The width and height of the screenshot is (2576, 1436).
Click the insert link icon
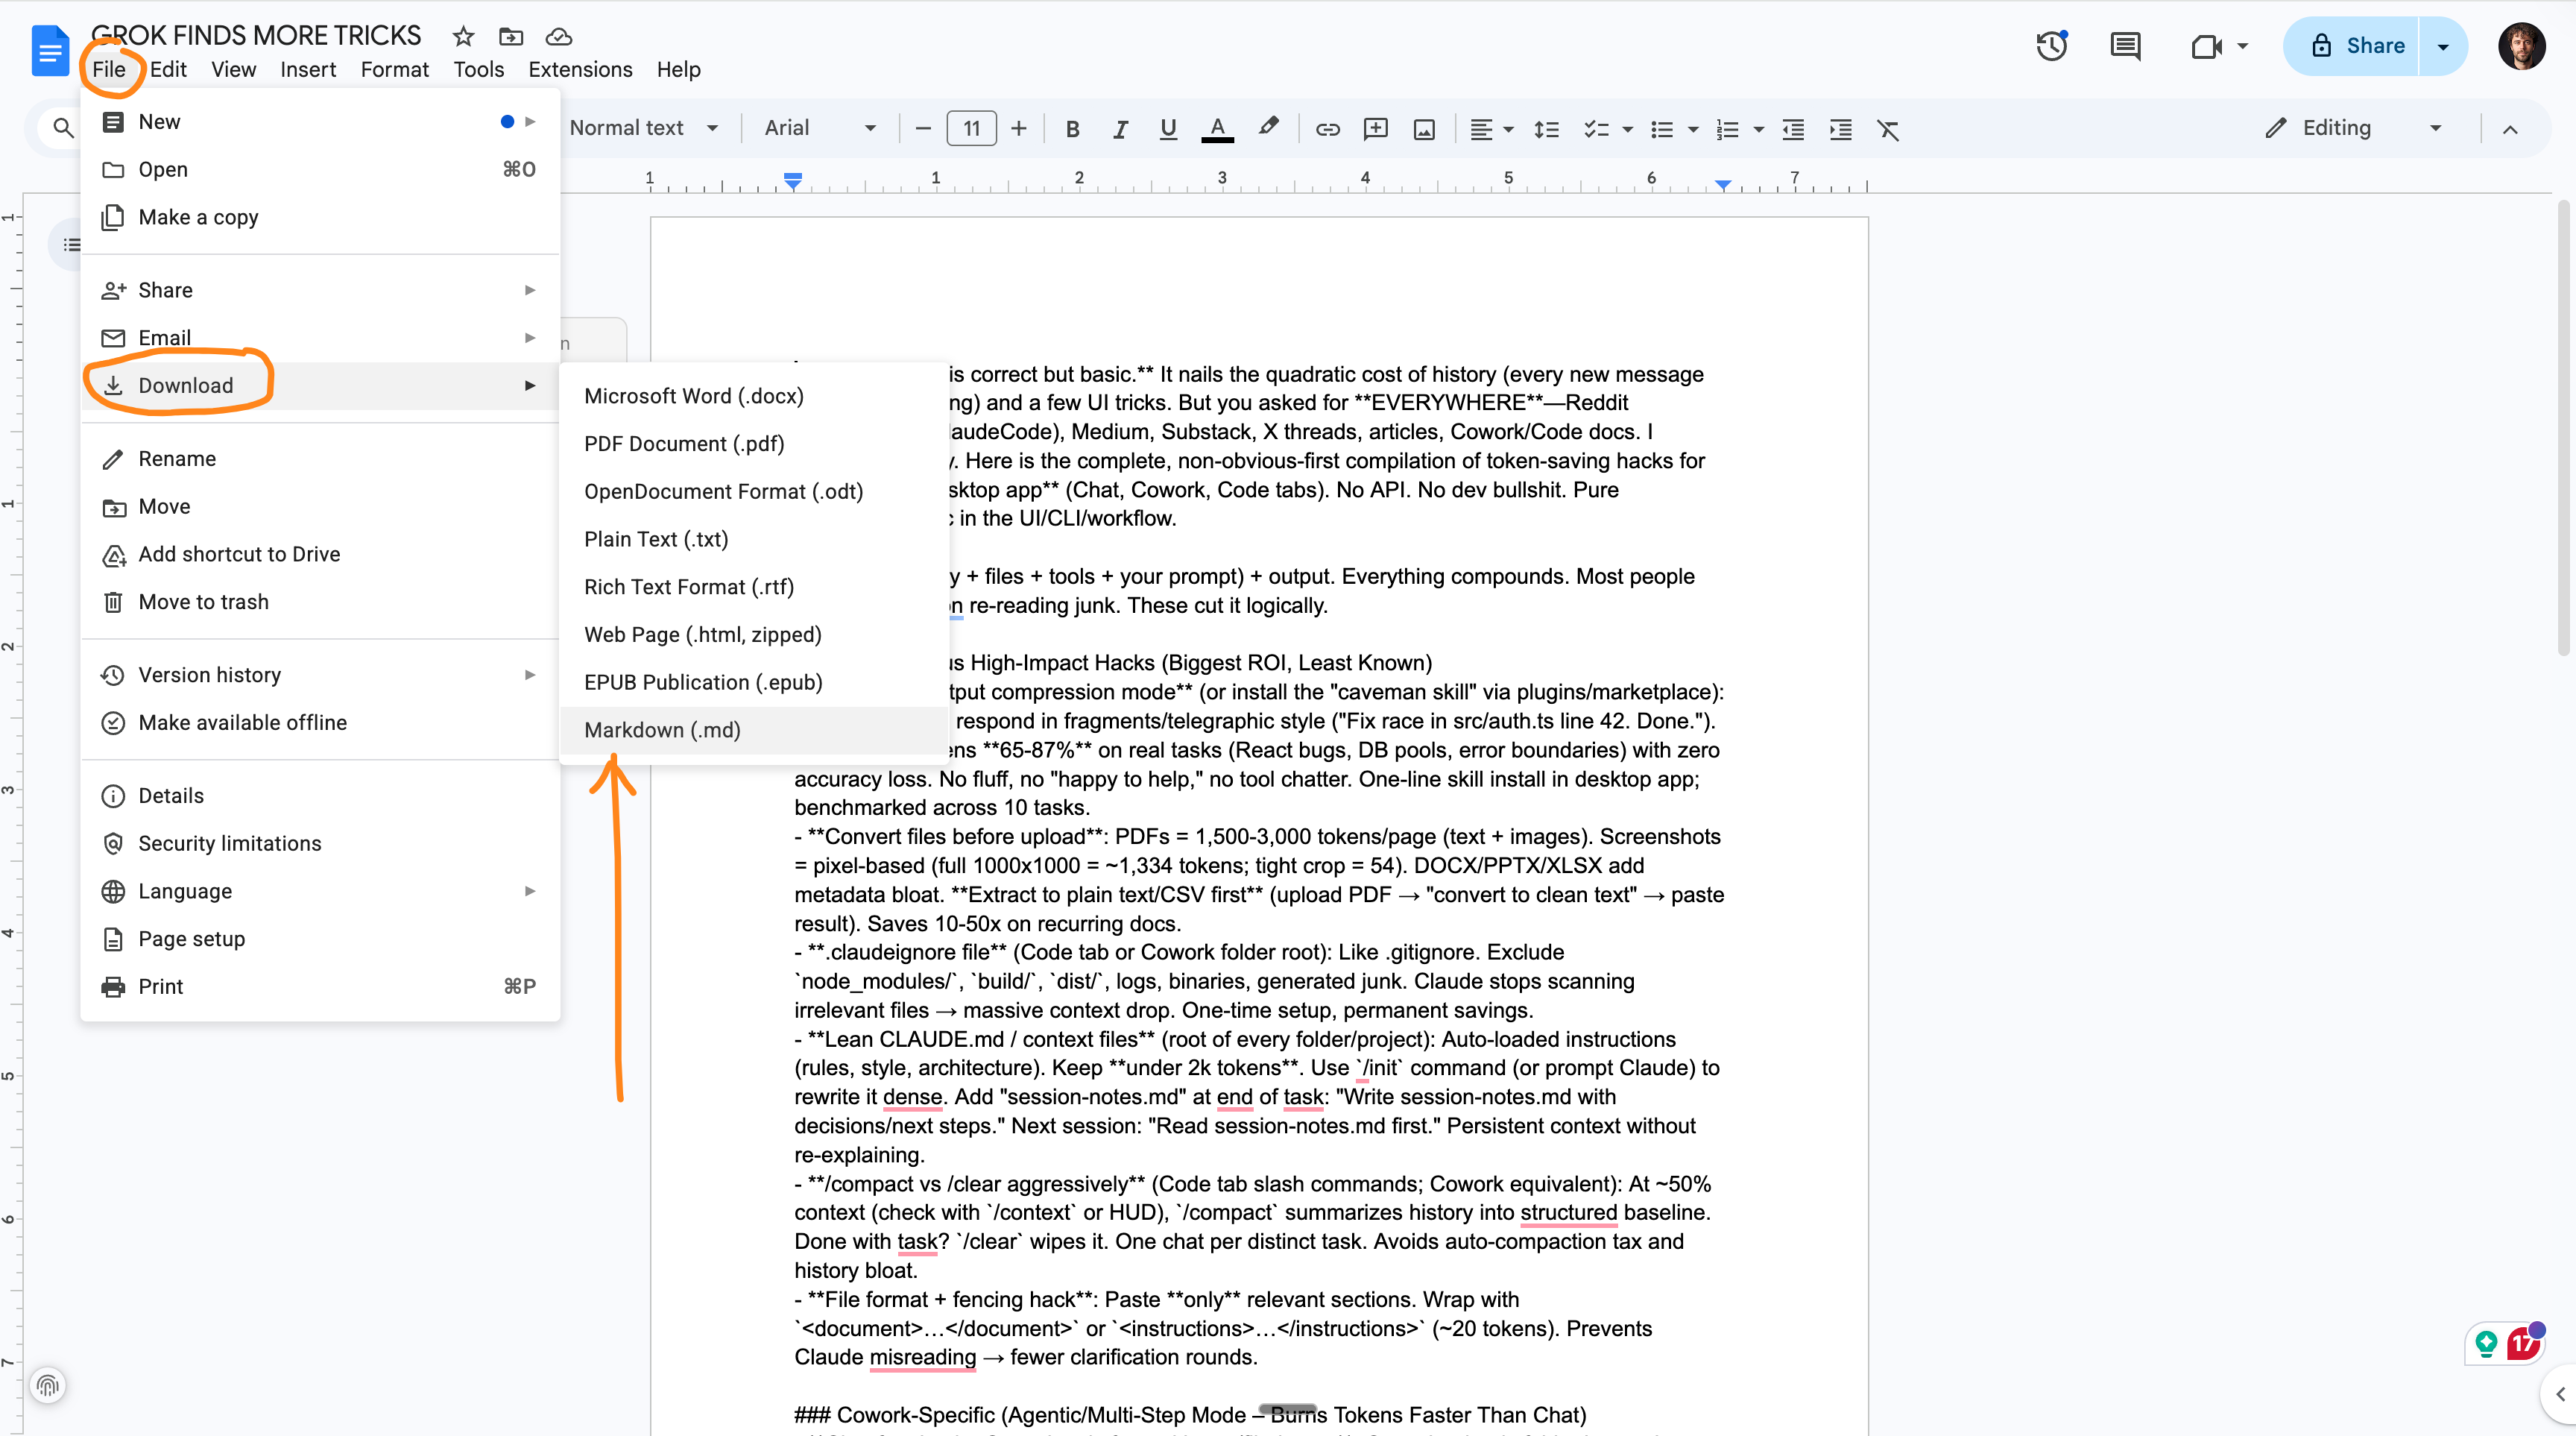point(1327,129)
